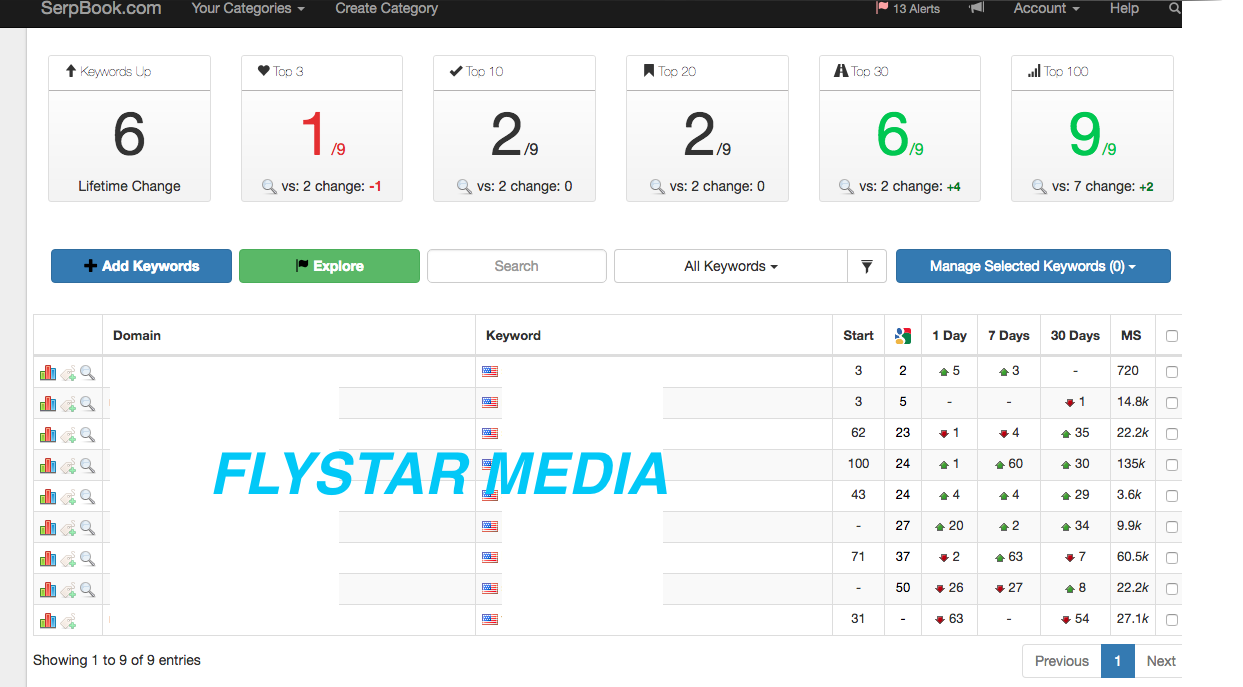Image resolution: width=1243 pixels, height=687 pixels.
Task: Check the checkbox in the 720 MS row
Action: click(1172, 372)
